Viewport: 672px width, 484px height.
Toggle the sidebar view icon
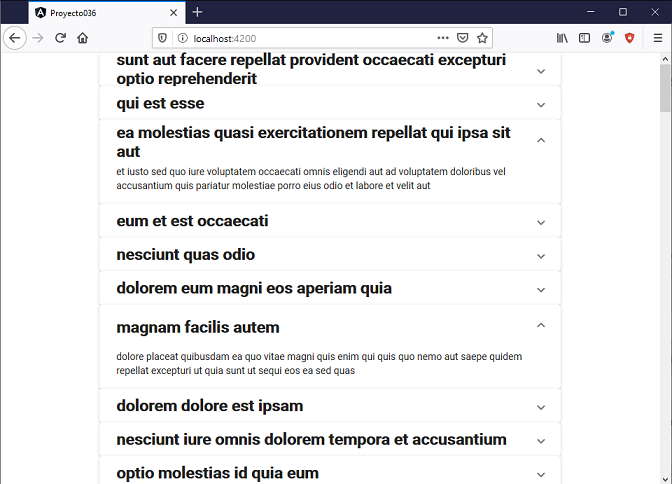584,38
